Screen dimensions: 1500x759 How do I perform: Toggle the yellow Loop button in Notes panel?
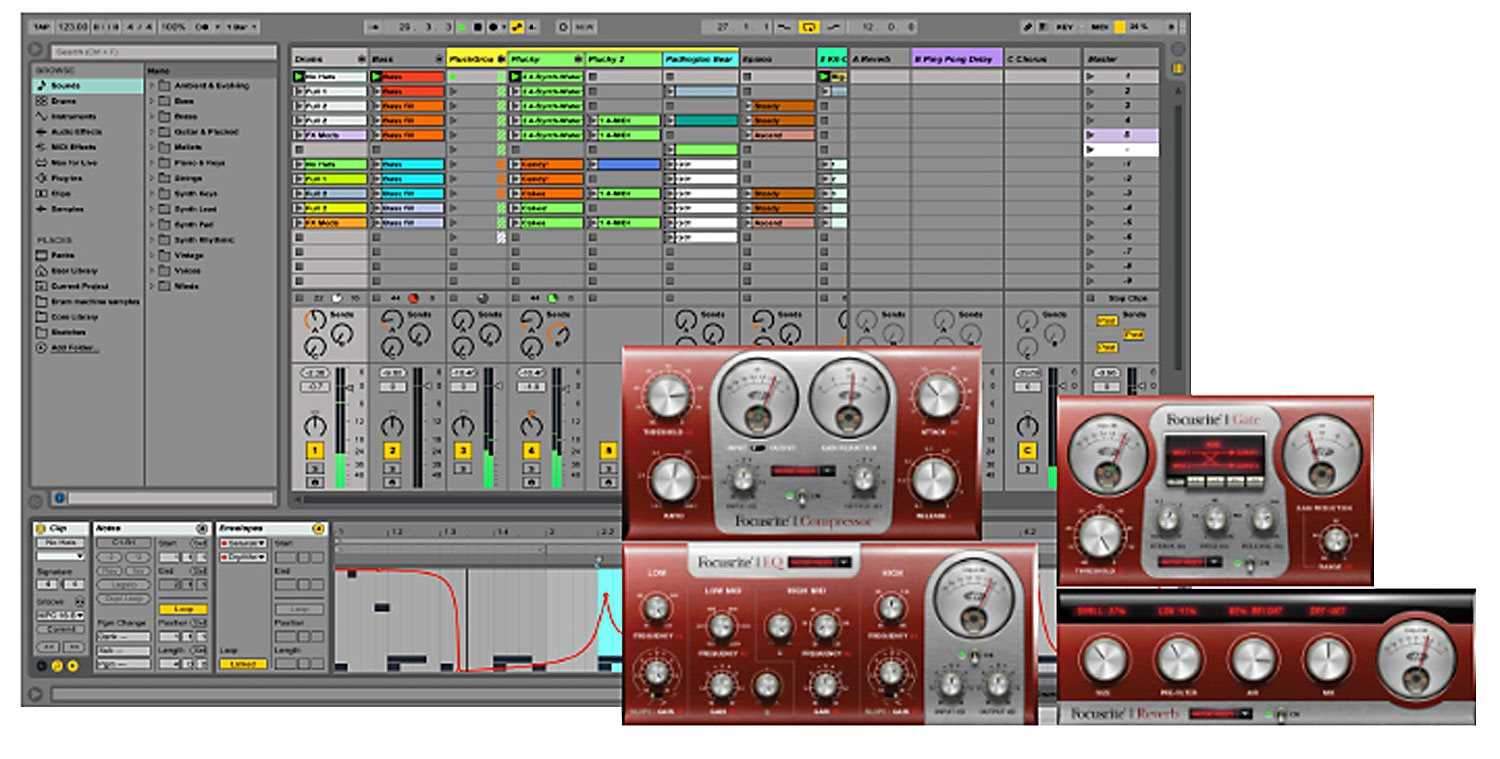183,608
